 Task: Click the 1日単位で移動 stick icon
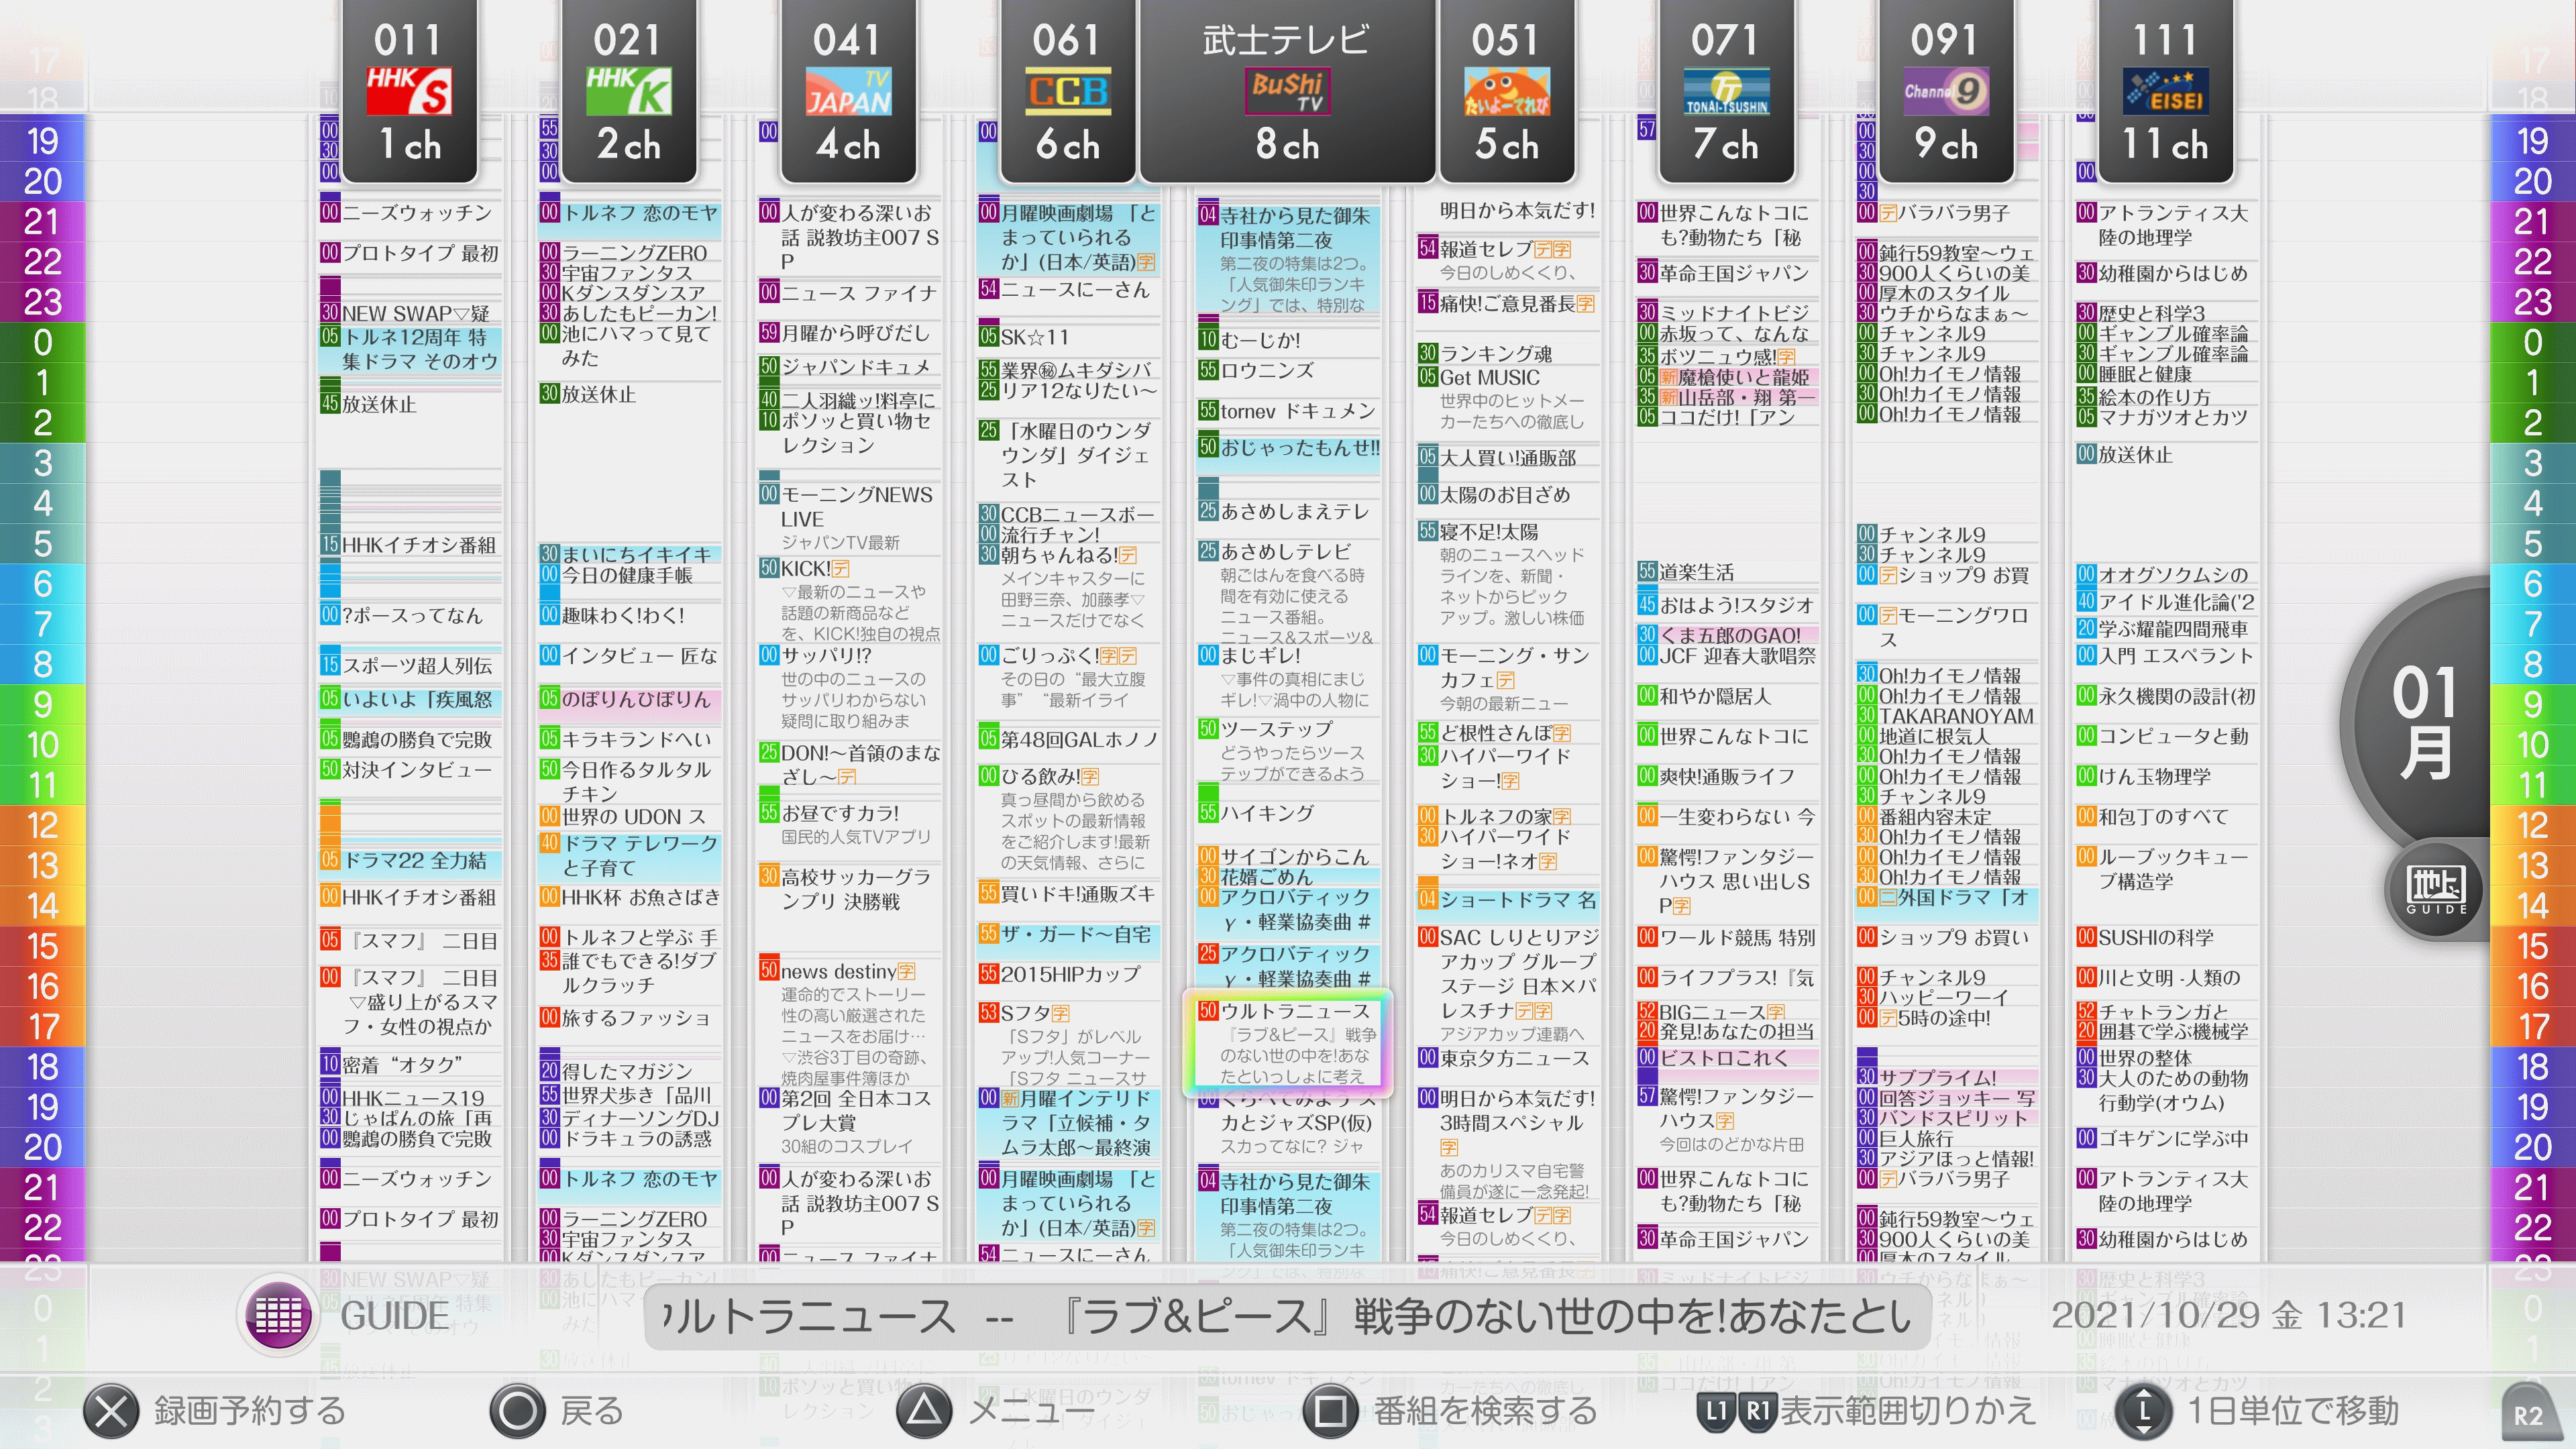2143,1411
